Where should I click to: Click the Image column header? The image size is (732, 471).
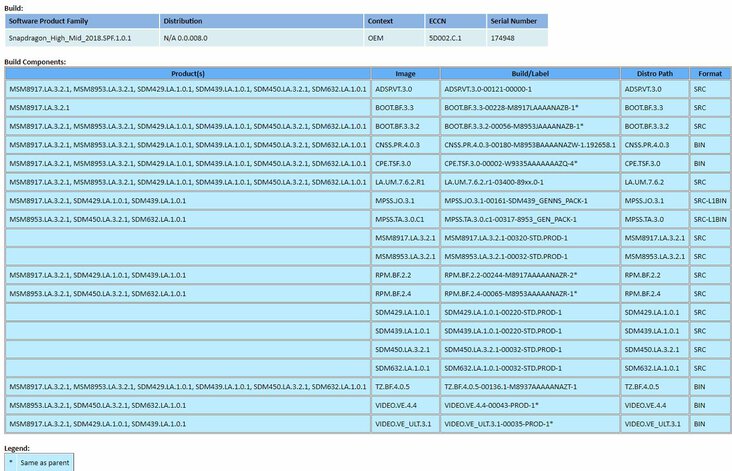(x=405, y=74)
